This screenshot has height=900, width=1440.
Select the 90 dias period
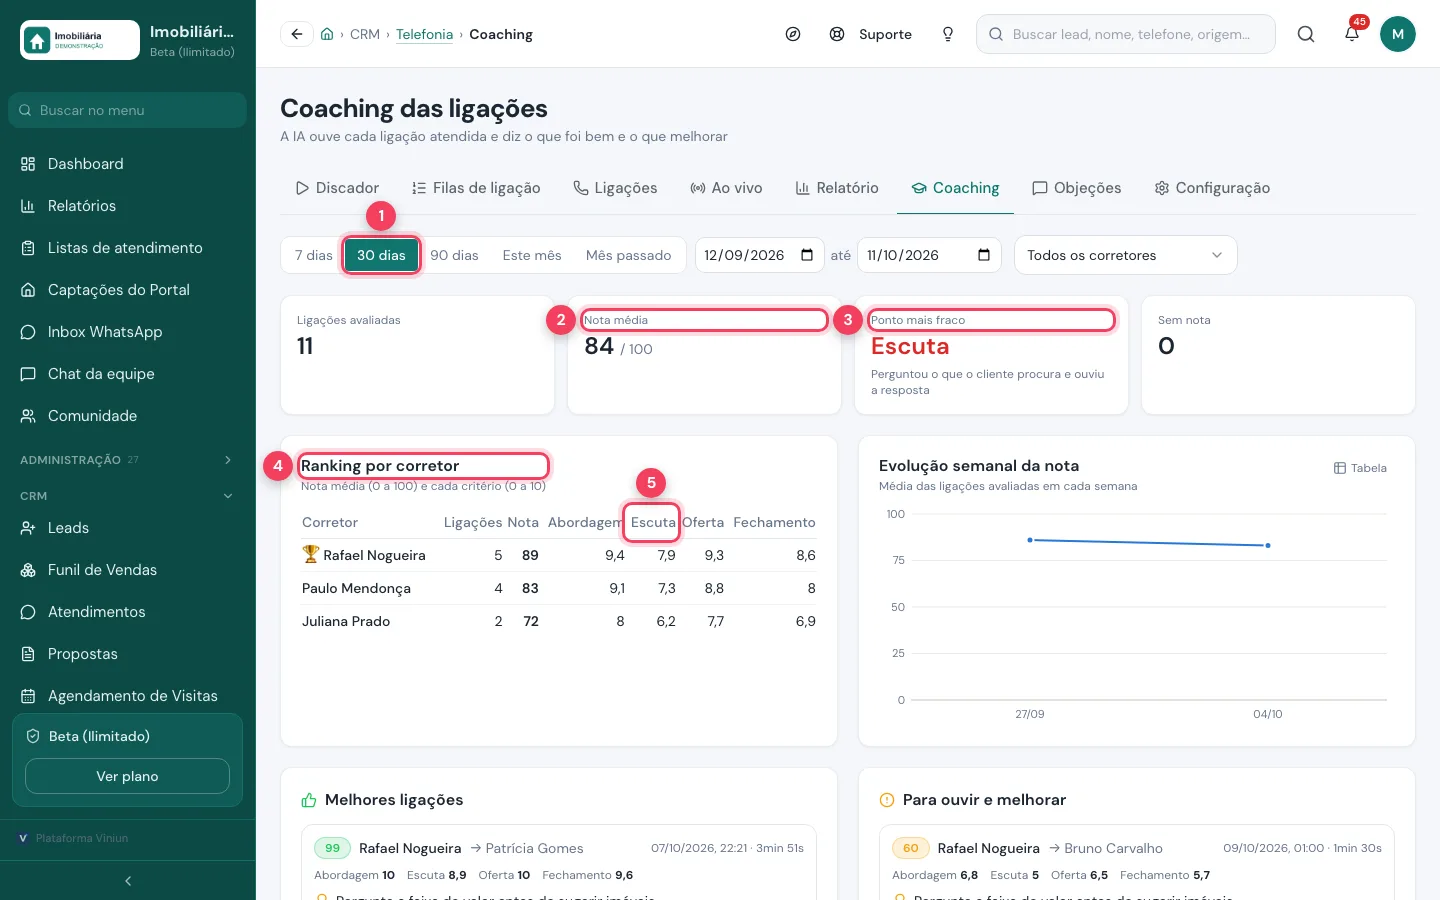pos(454,255)
